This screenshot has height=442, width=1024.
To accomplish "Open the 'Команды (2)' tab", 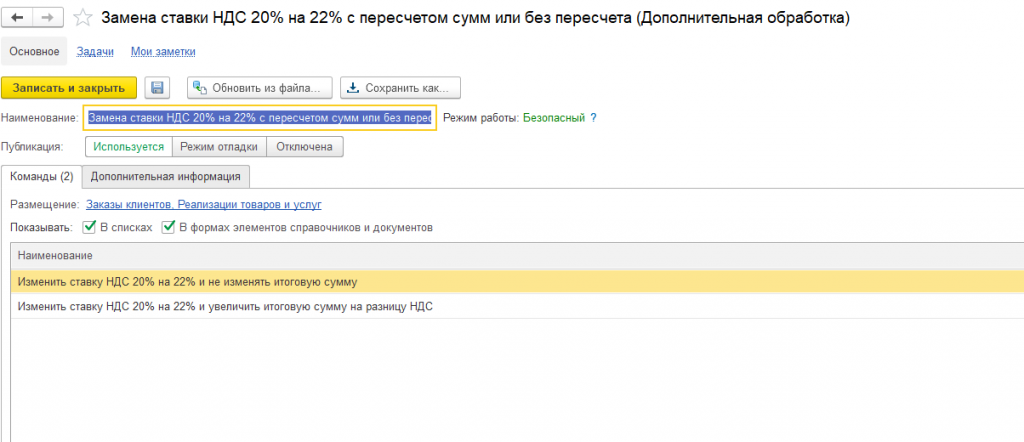I will coord(41,177).
